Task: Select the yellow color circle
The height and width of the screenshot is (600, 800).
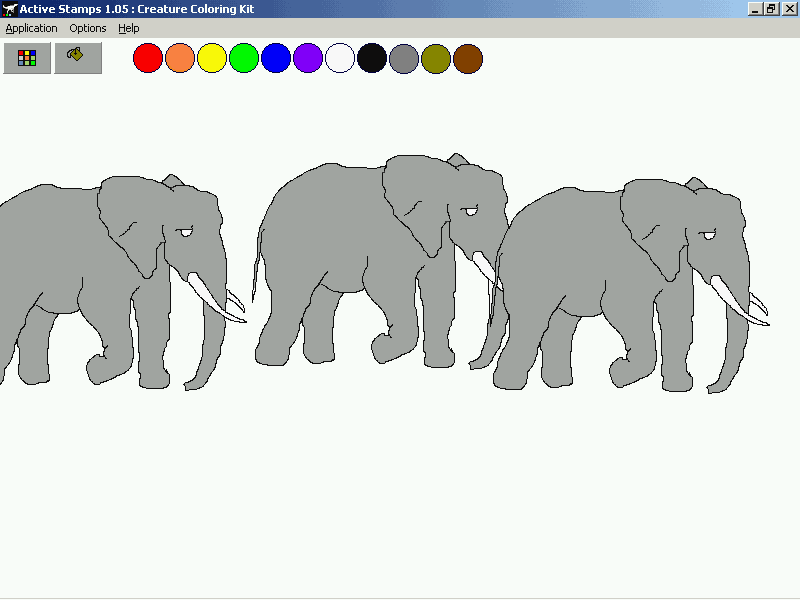Action: pyautogui.click(x=212, y=58)
